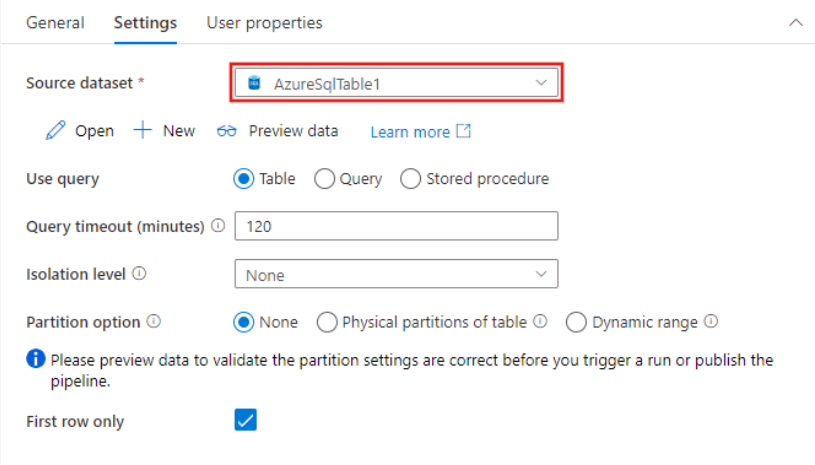The width and height of the screenshot is (815, 465).
Task: Switch to the User properties tab
Action: 265,23
